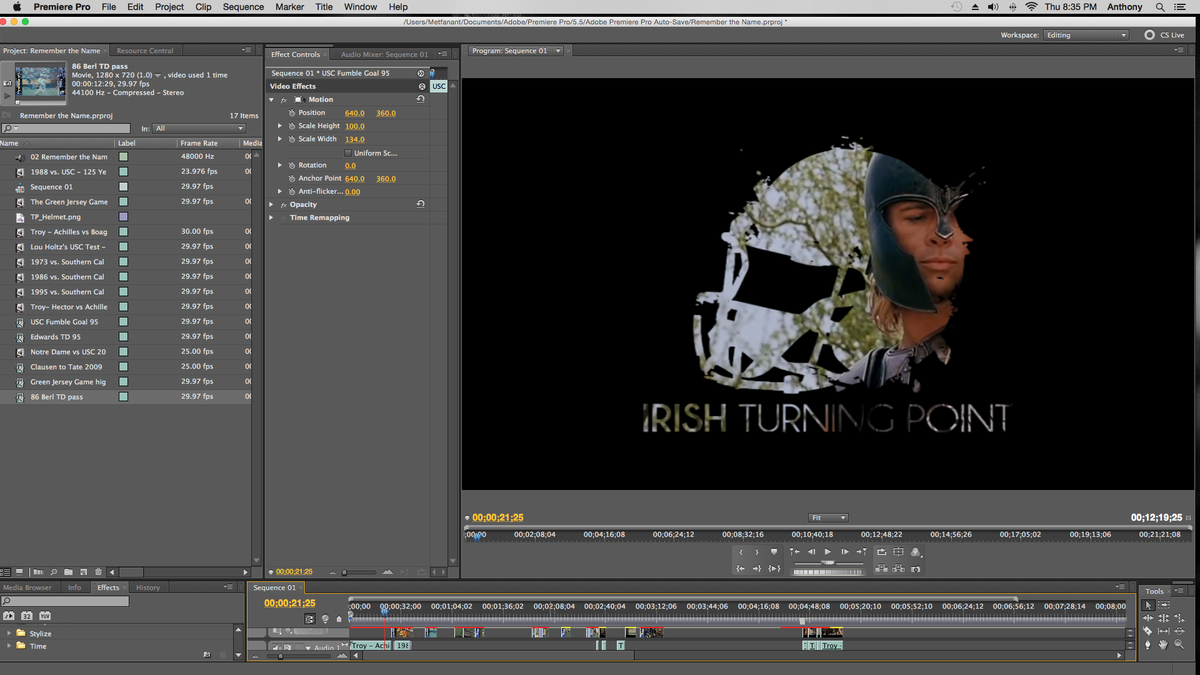Click the Effects panel search field
The width and height of the screenshot is (1200, 675).
pos(65,601)
